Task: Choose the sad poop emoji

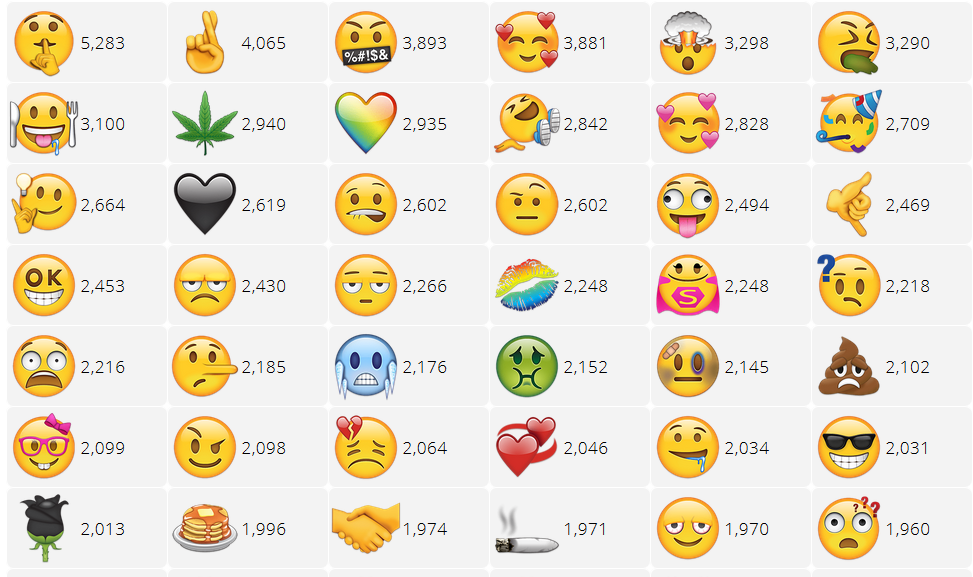Action: click(x=849, y=366)
